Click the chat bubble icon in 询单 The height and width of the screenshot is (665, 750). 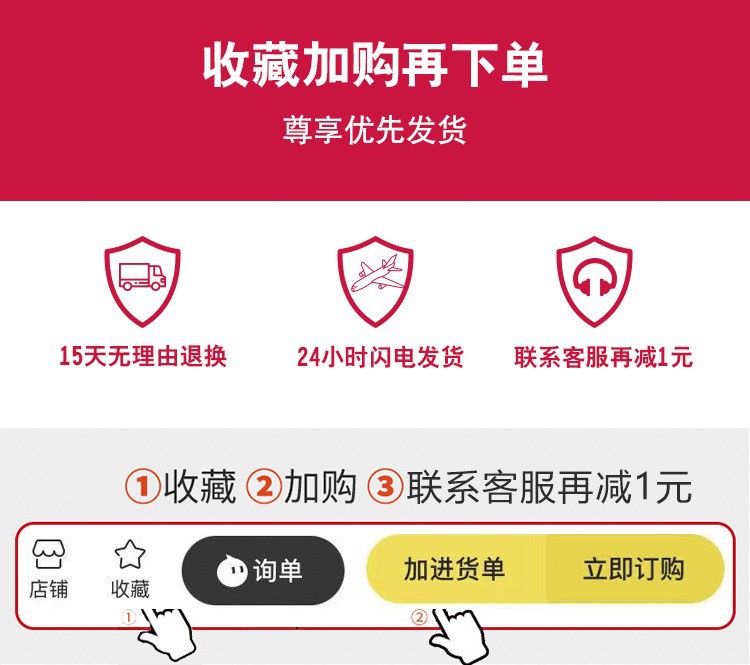point(232,570)
